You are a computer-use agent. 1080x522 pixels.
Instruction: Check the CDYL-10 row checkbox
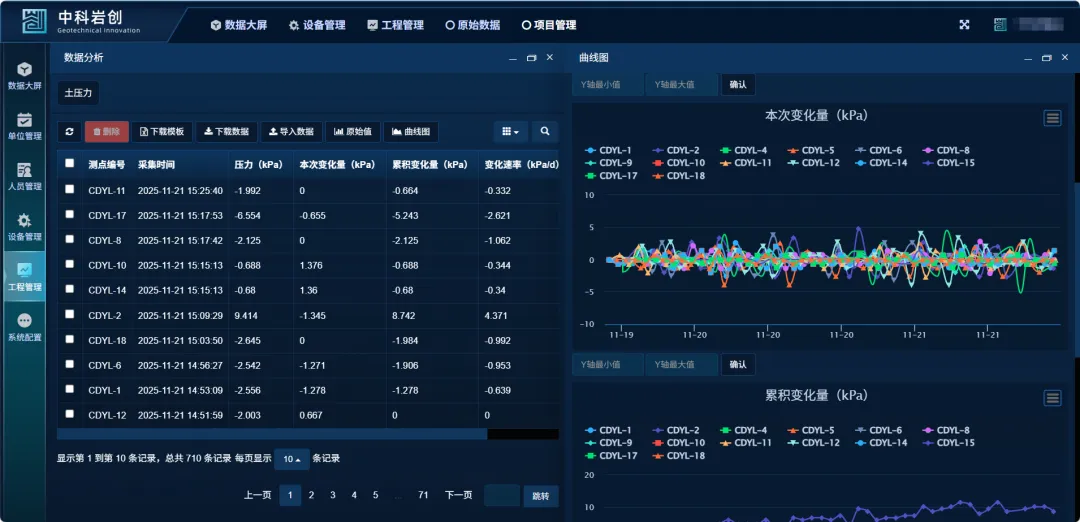(x=69, y=264)
